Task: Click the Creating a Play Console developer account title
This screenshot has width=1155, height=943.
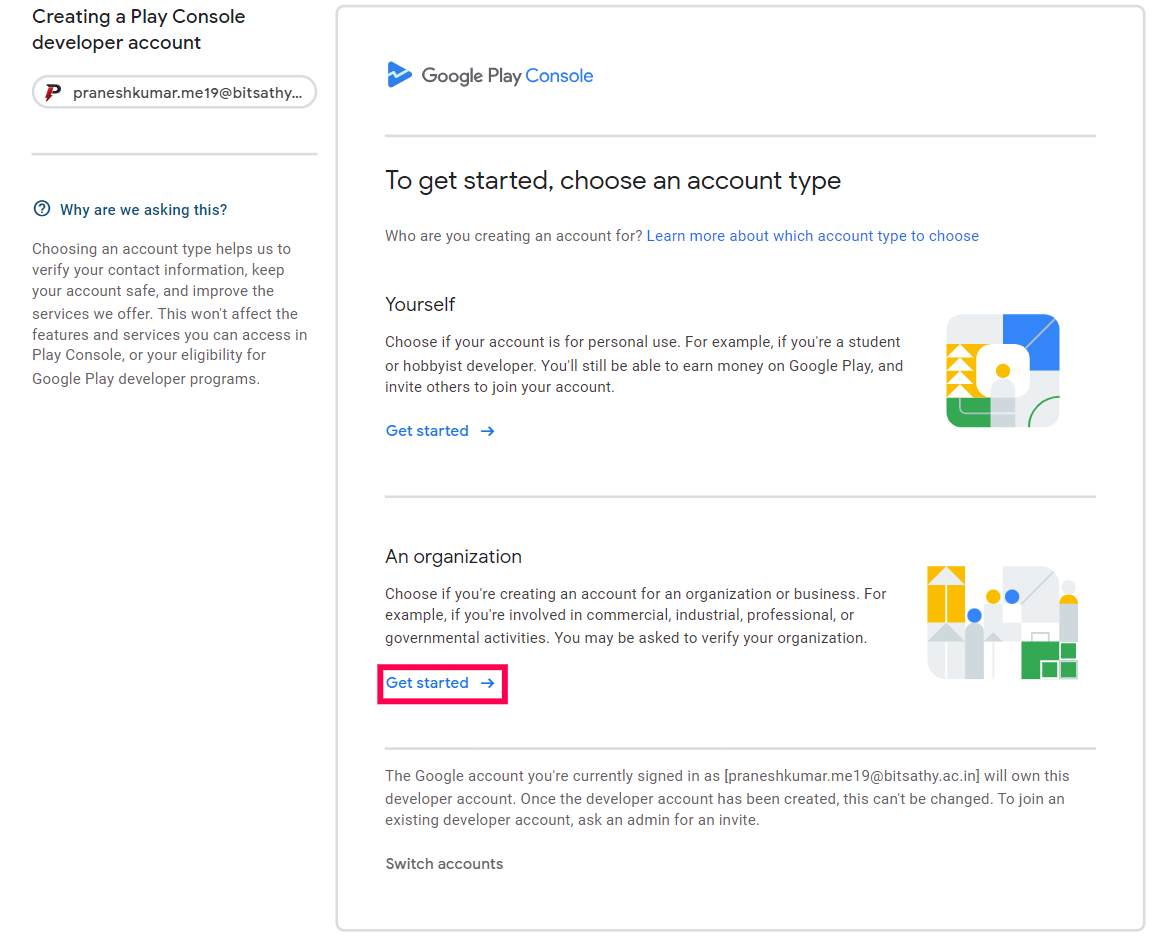Action: point(138,30)
